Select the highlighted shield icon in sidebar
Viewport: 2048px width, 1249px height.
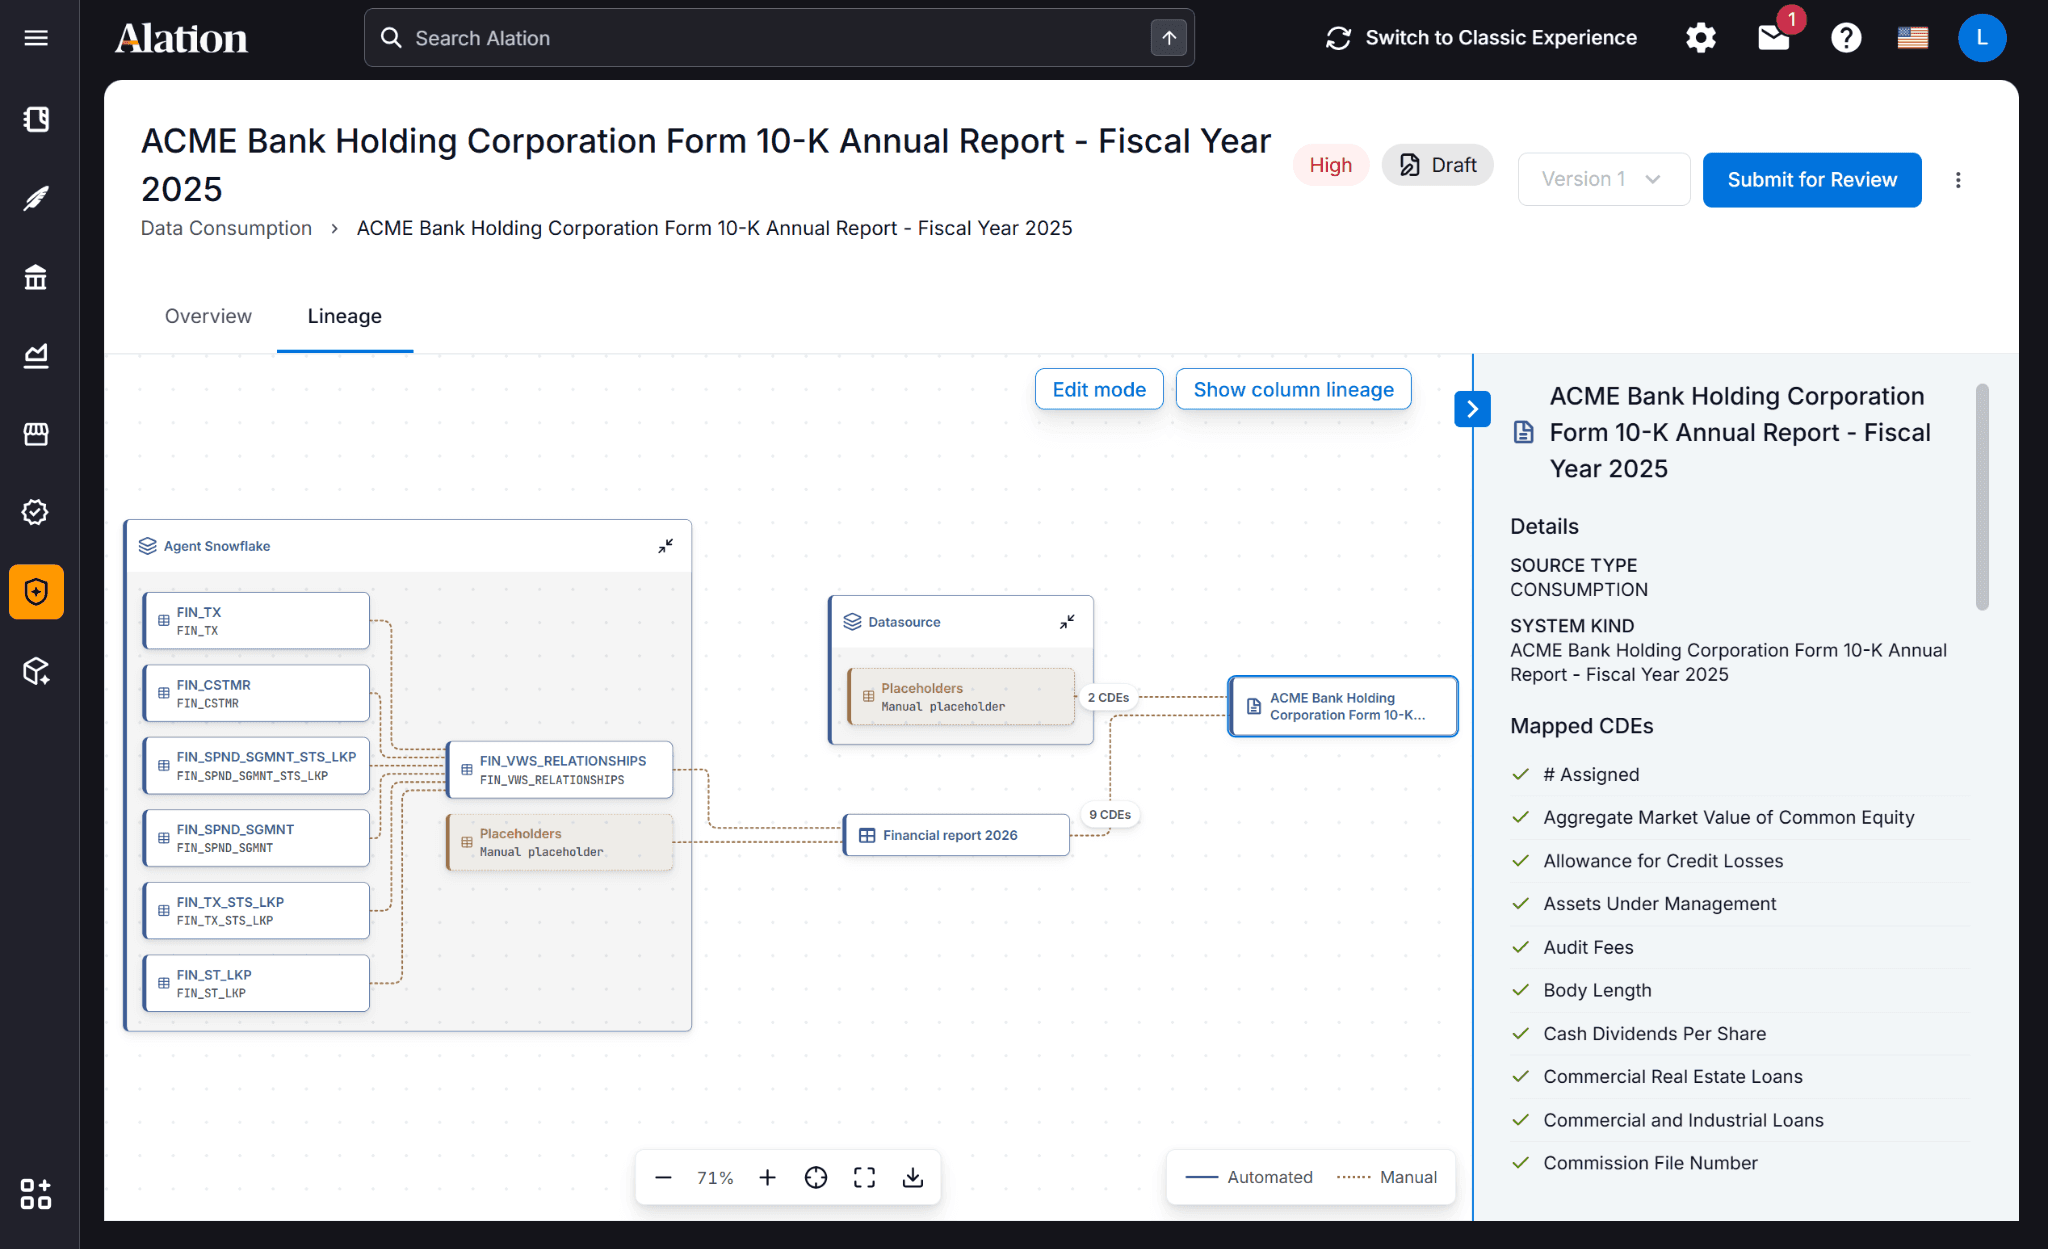tap(36, 592)
